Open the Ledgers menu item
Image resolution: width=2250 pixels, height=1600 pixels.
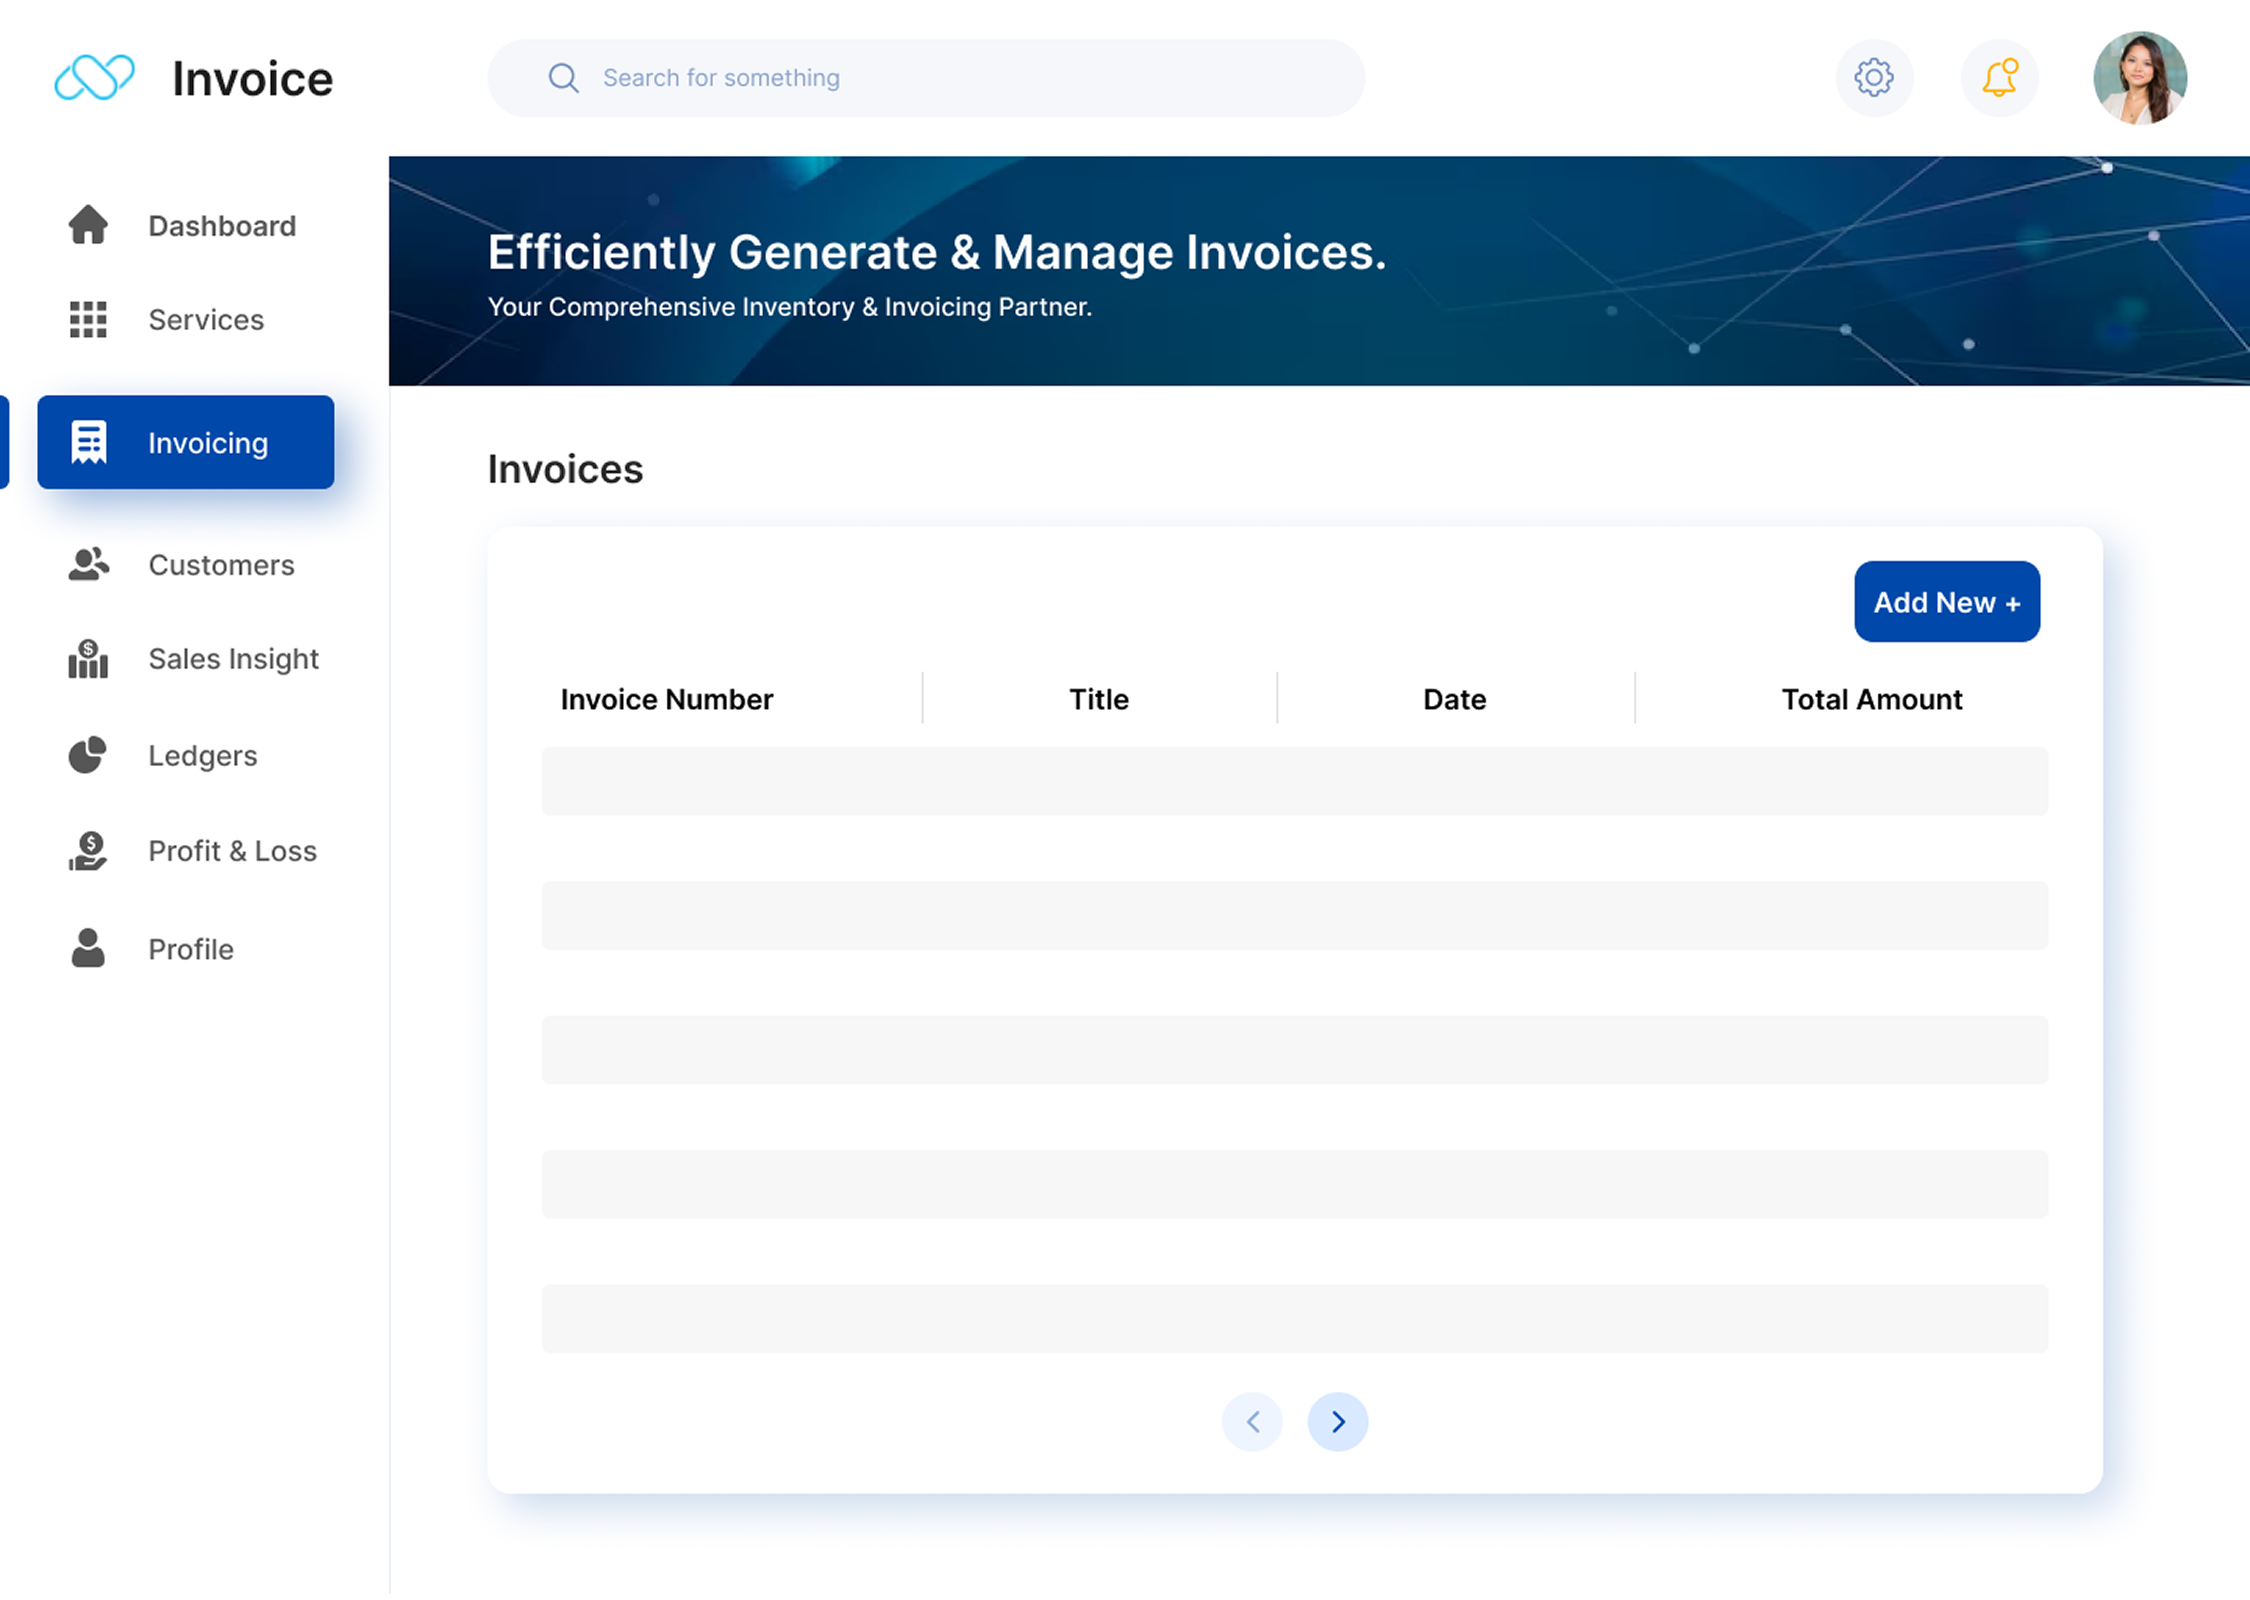pos(202,756)
